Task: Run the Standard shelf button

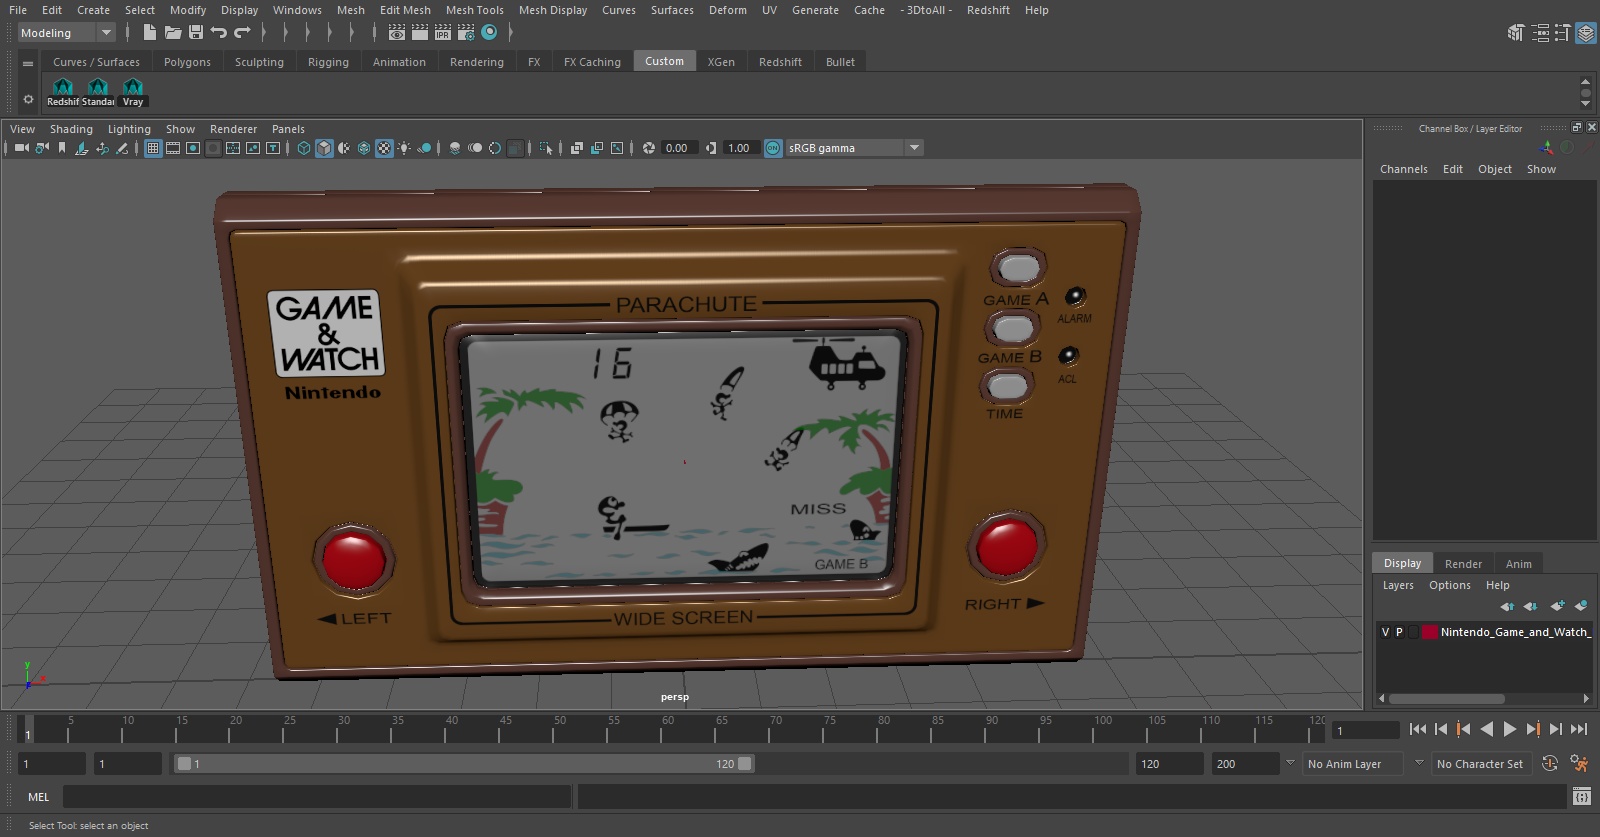Action: [98, 92]
